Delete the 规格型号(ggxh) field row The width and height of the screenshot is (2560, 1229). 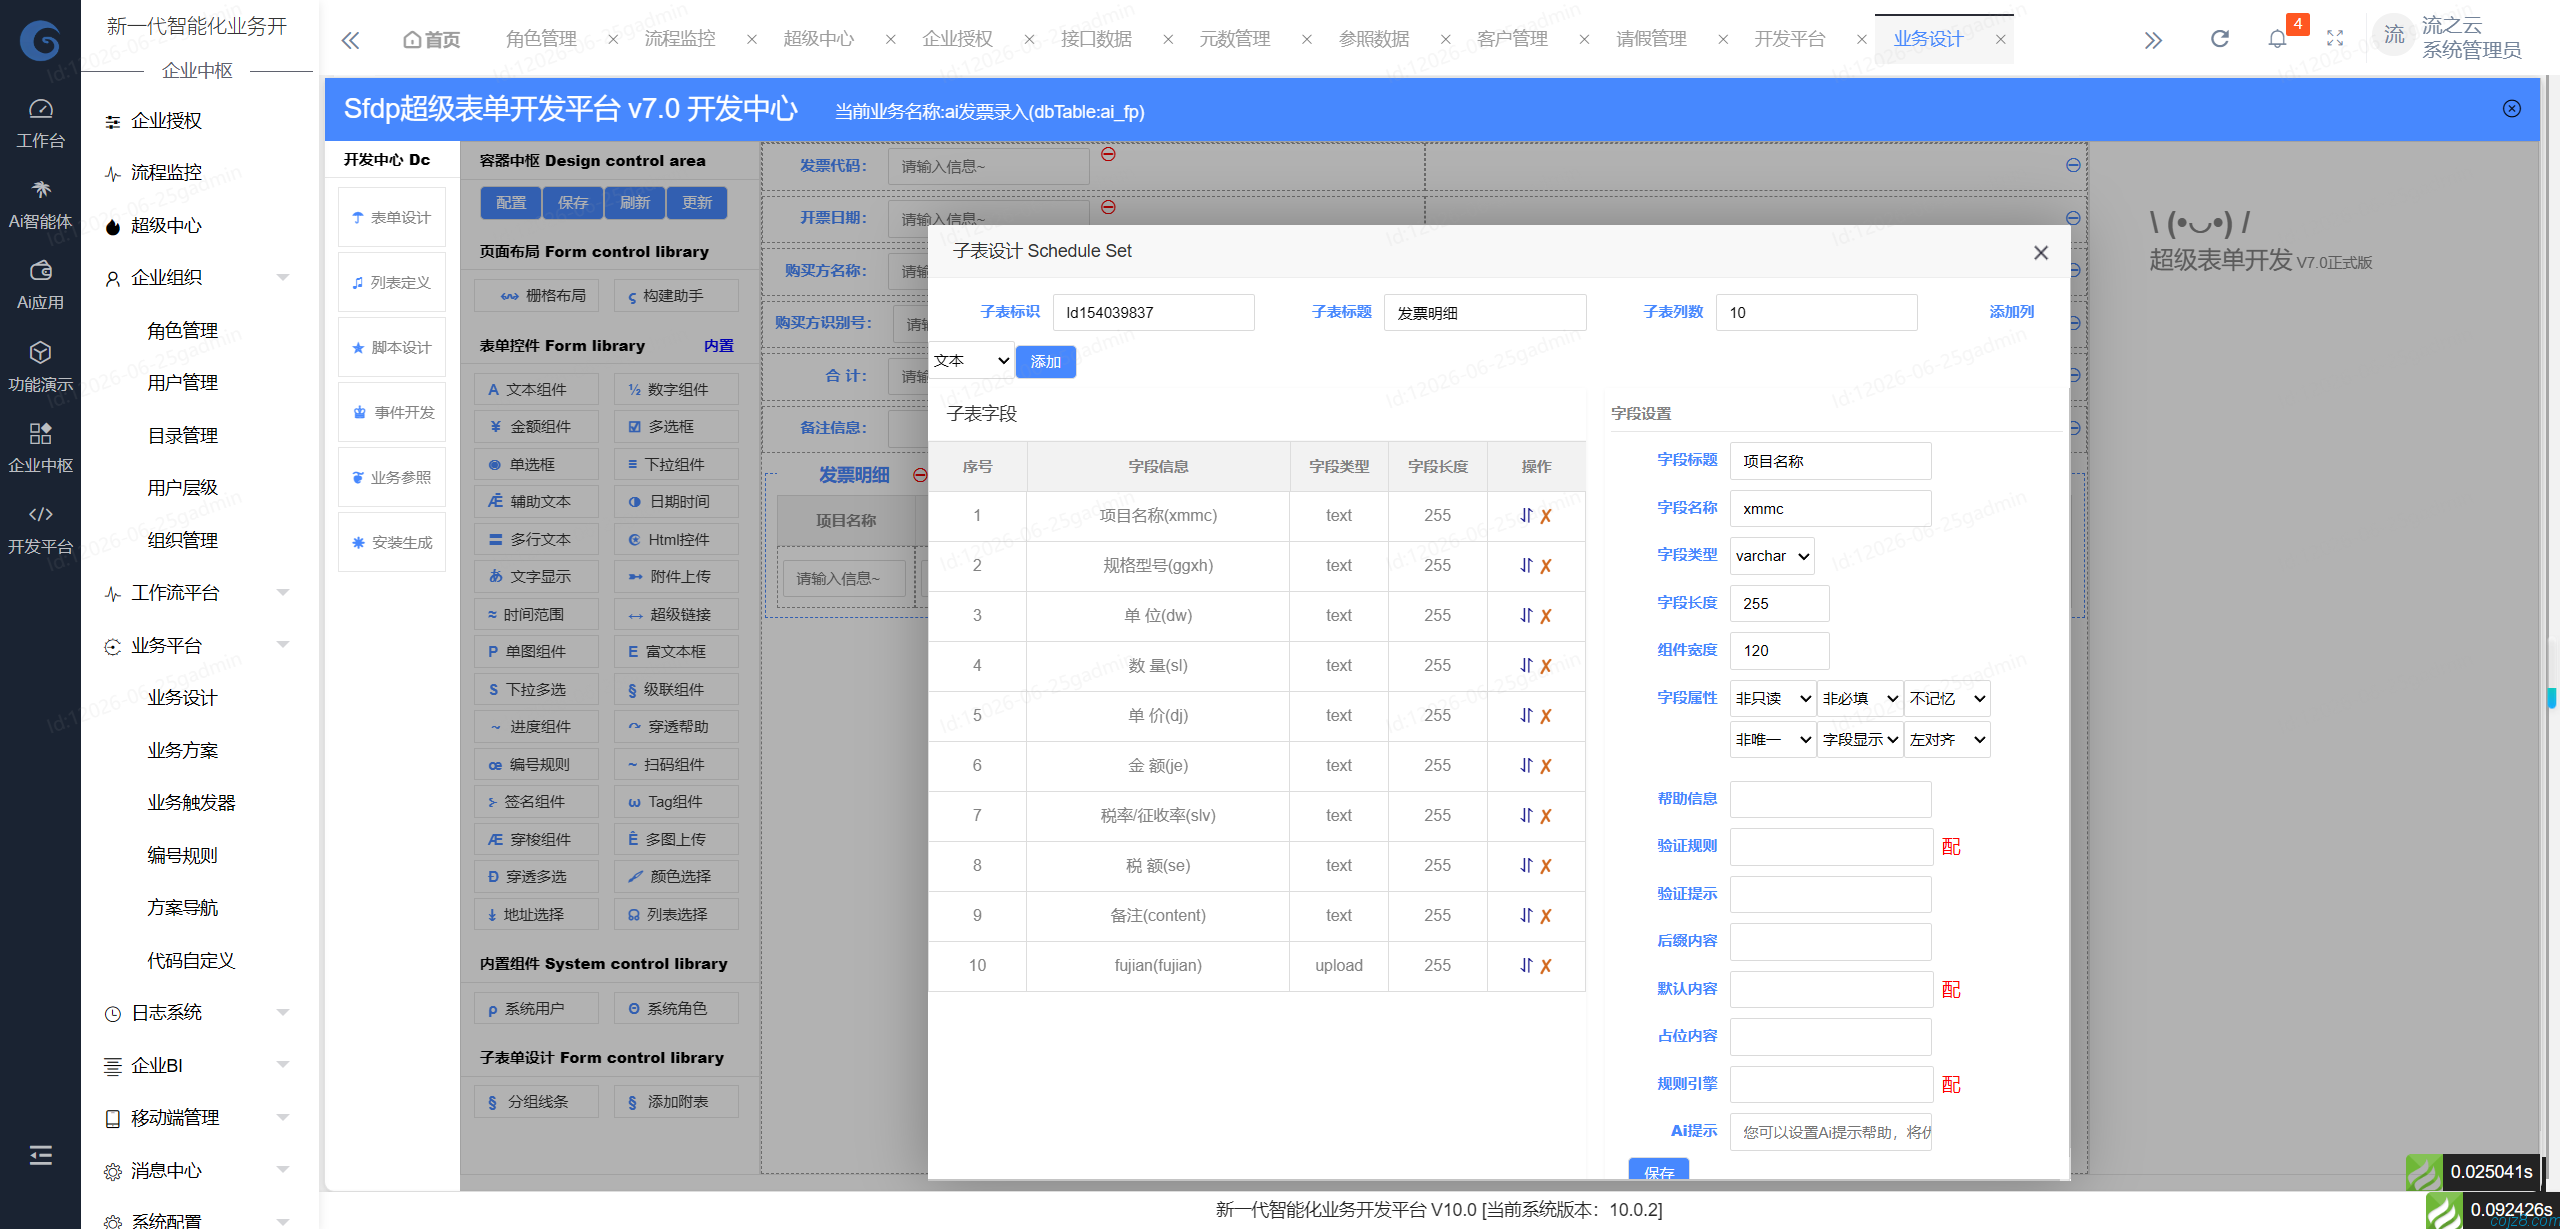(1546, 566)
